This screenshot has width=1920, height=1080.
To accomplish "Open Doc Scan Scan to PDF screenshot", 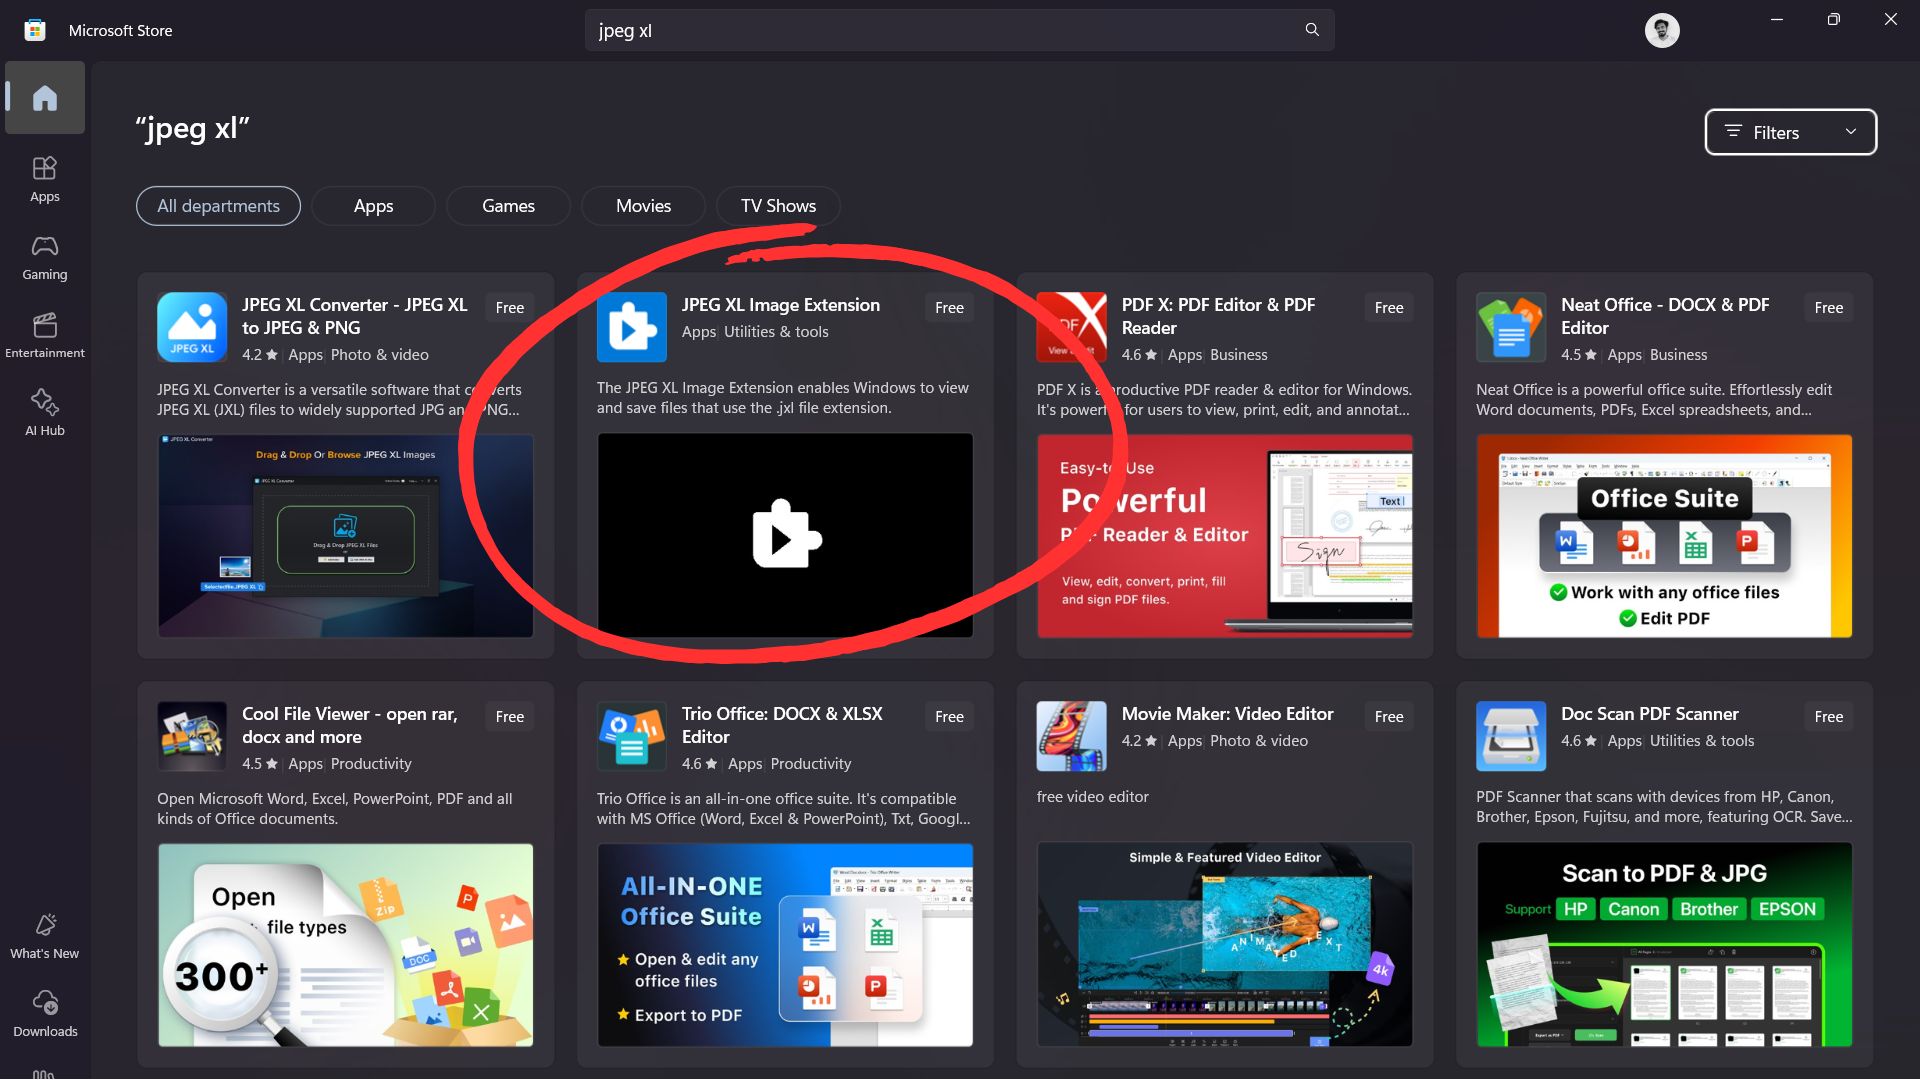I will (x=1664, y=944).
